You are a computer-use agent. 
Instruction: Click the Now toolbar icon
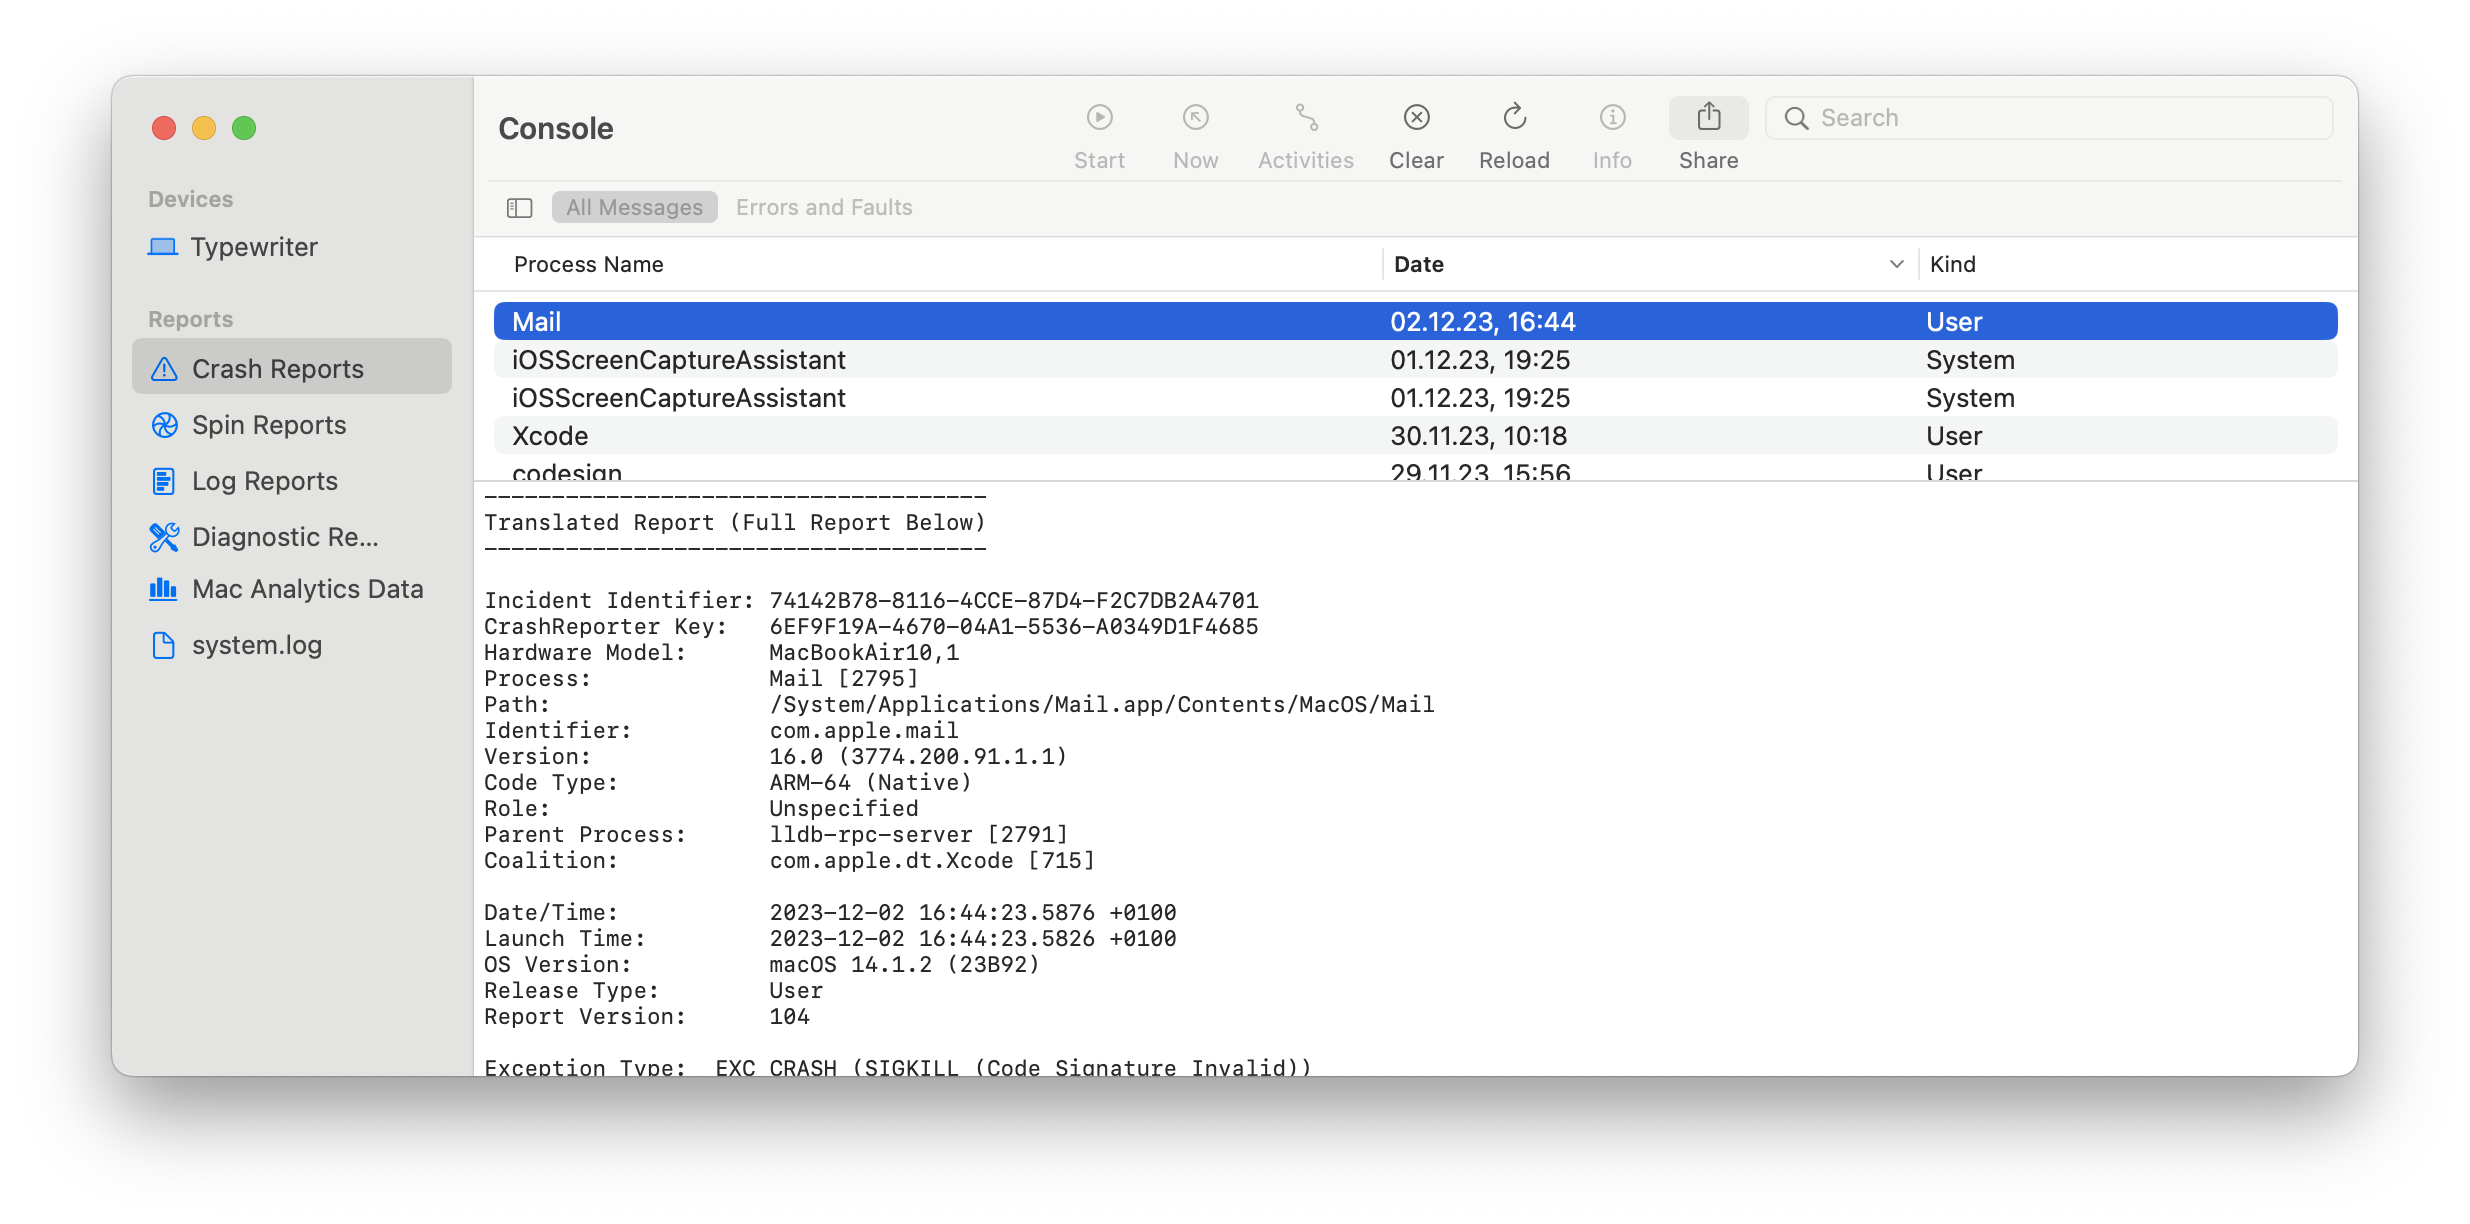[1195, 118]
